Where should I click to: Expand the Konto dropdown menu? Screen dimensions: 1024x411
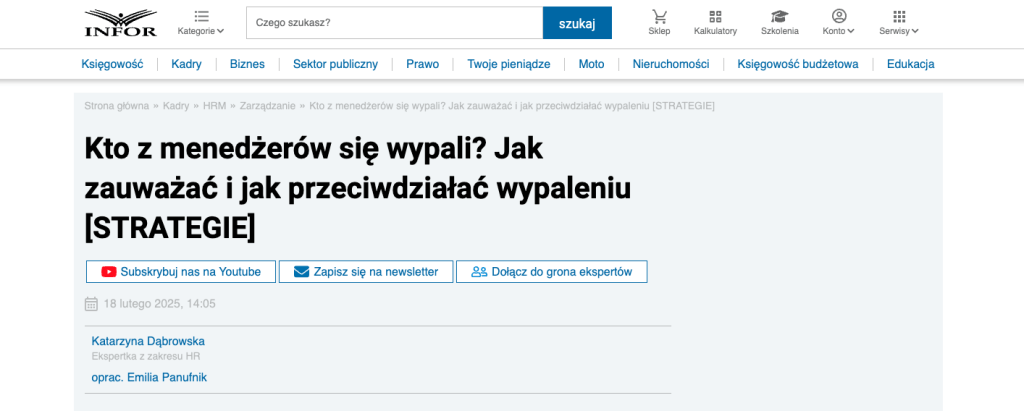coord(839,31)
